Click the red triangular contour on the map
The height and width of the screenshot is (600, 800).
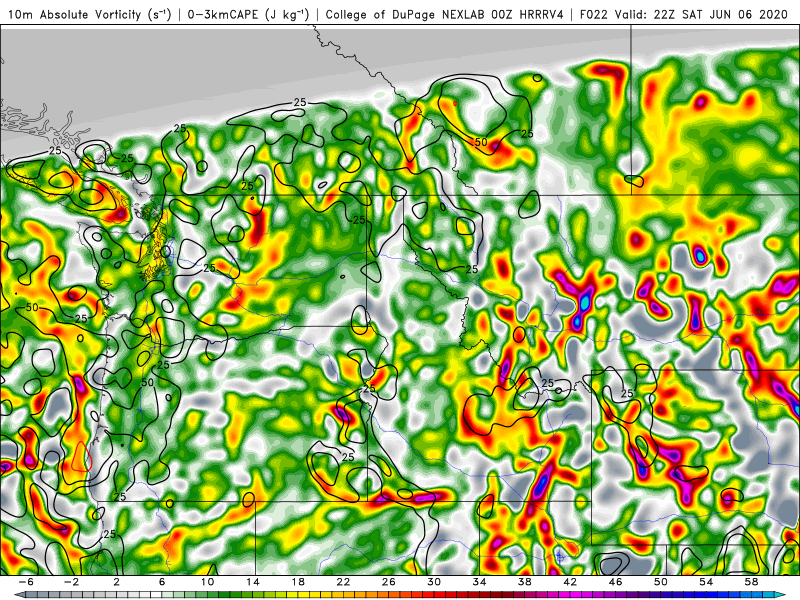[x=81, y=456]
